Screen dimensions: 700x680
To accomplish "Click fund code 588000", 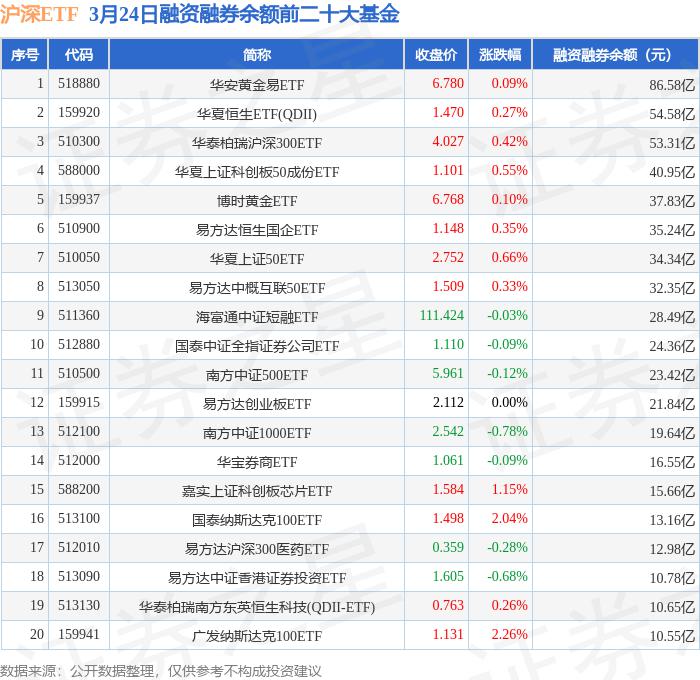I will pos(79,171).
